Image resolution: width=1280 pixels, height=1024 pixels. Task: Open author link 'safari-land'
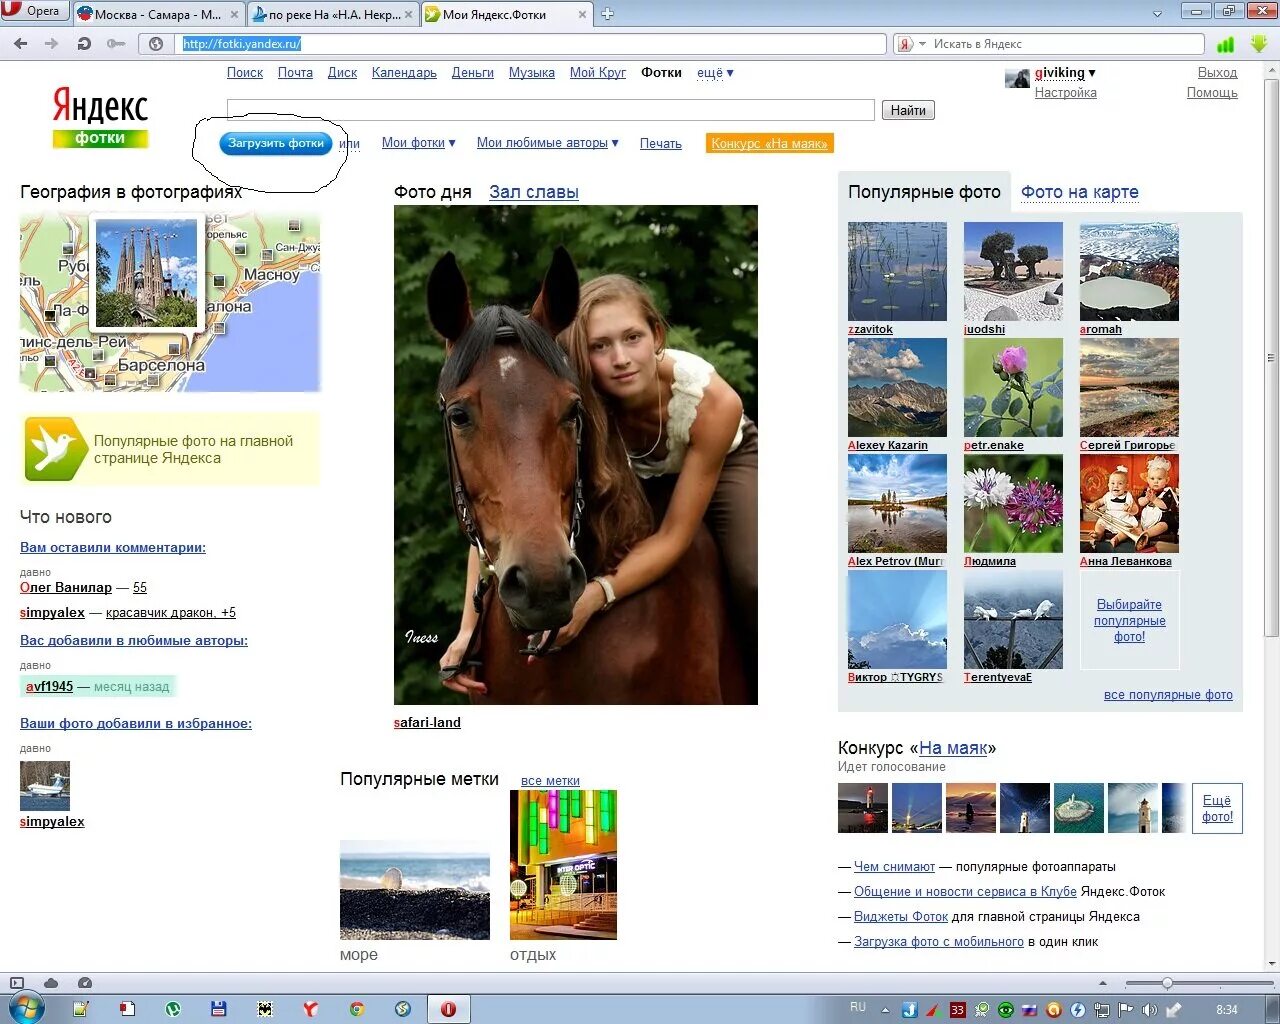coord(427,722)
